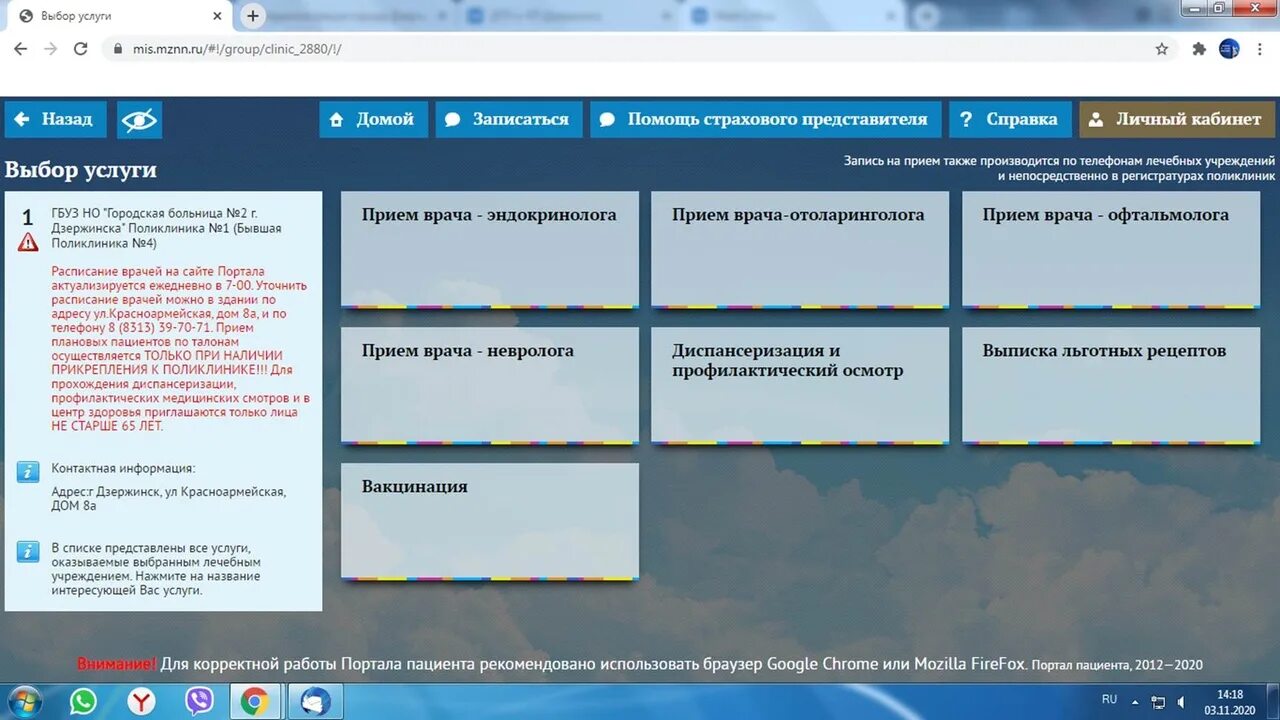Bookmark the page with the star icon
Screen dimensions: 1280x720
pos(1161,49)
